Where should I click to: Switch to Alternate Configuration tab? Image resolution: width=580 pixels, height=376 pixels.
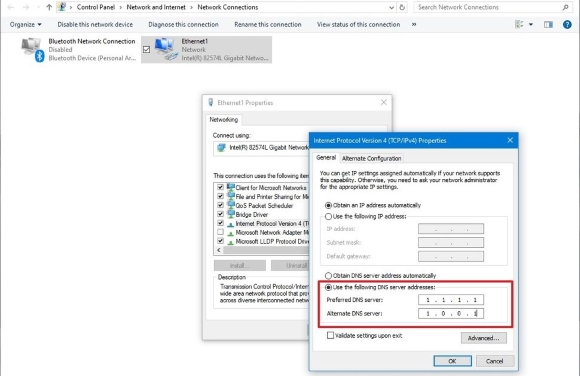pos(371,158)
